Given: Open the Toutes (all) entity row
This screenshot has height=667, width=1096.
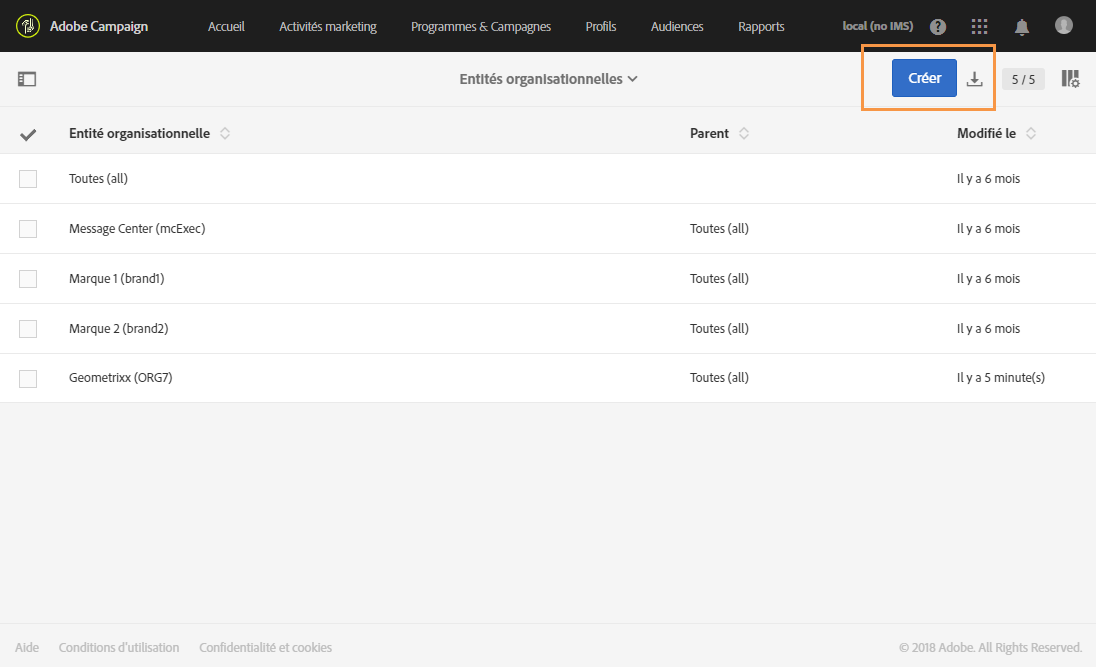Looking at the screenshot, I should pos(548,178).
